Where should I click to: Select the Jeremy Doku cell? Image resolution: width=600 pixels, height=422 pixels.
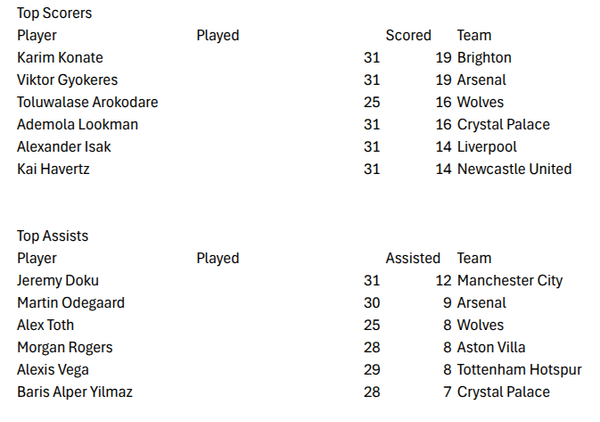coord(58,281)
